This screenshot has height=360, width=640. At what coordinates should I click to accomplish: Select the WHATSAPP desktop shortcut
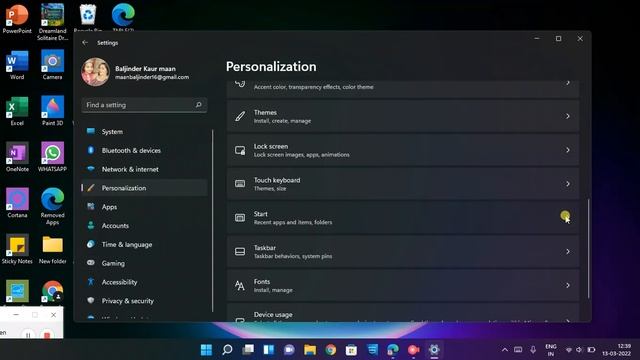pos(53,157)
